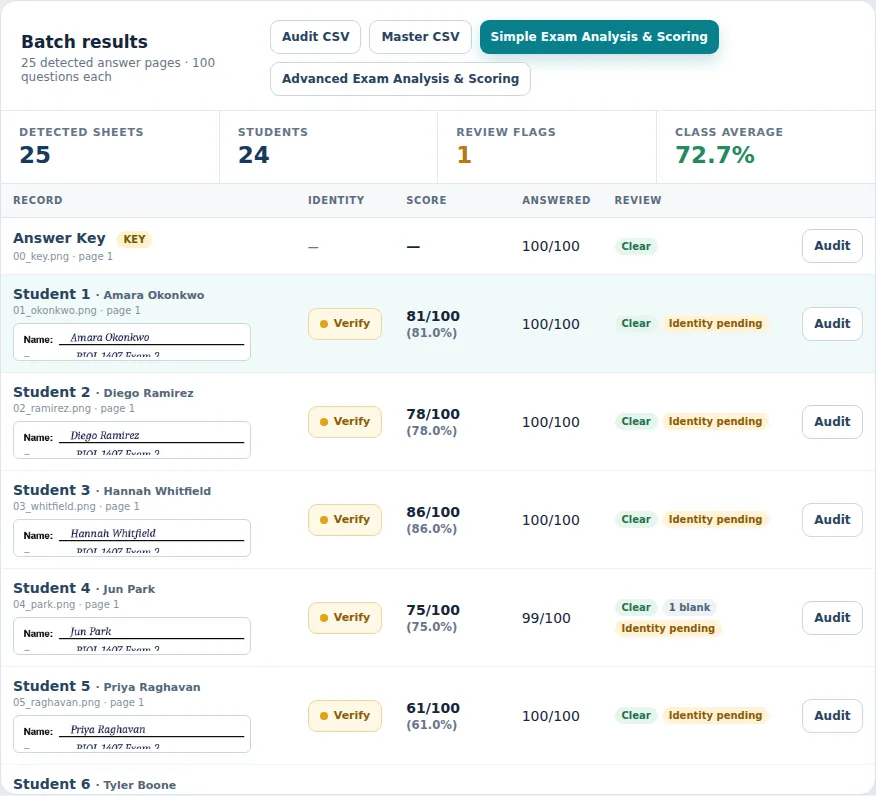Open Hannah Whitfield's name snippet

[132, 538]
